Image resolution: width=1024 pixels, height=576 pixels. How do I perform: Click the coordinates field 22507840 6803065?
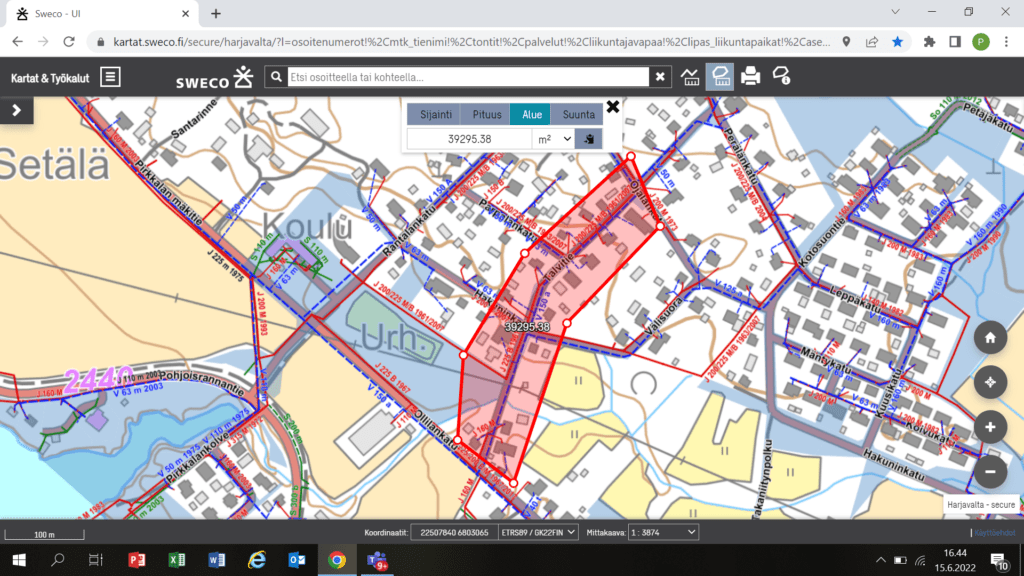click(x=455, y=532)
